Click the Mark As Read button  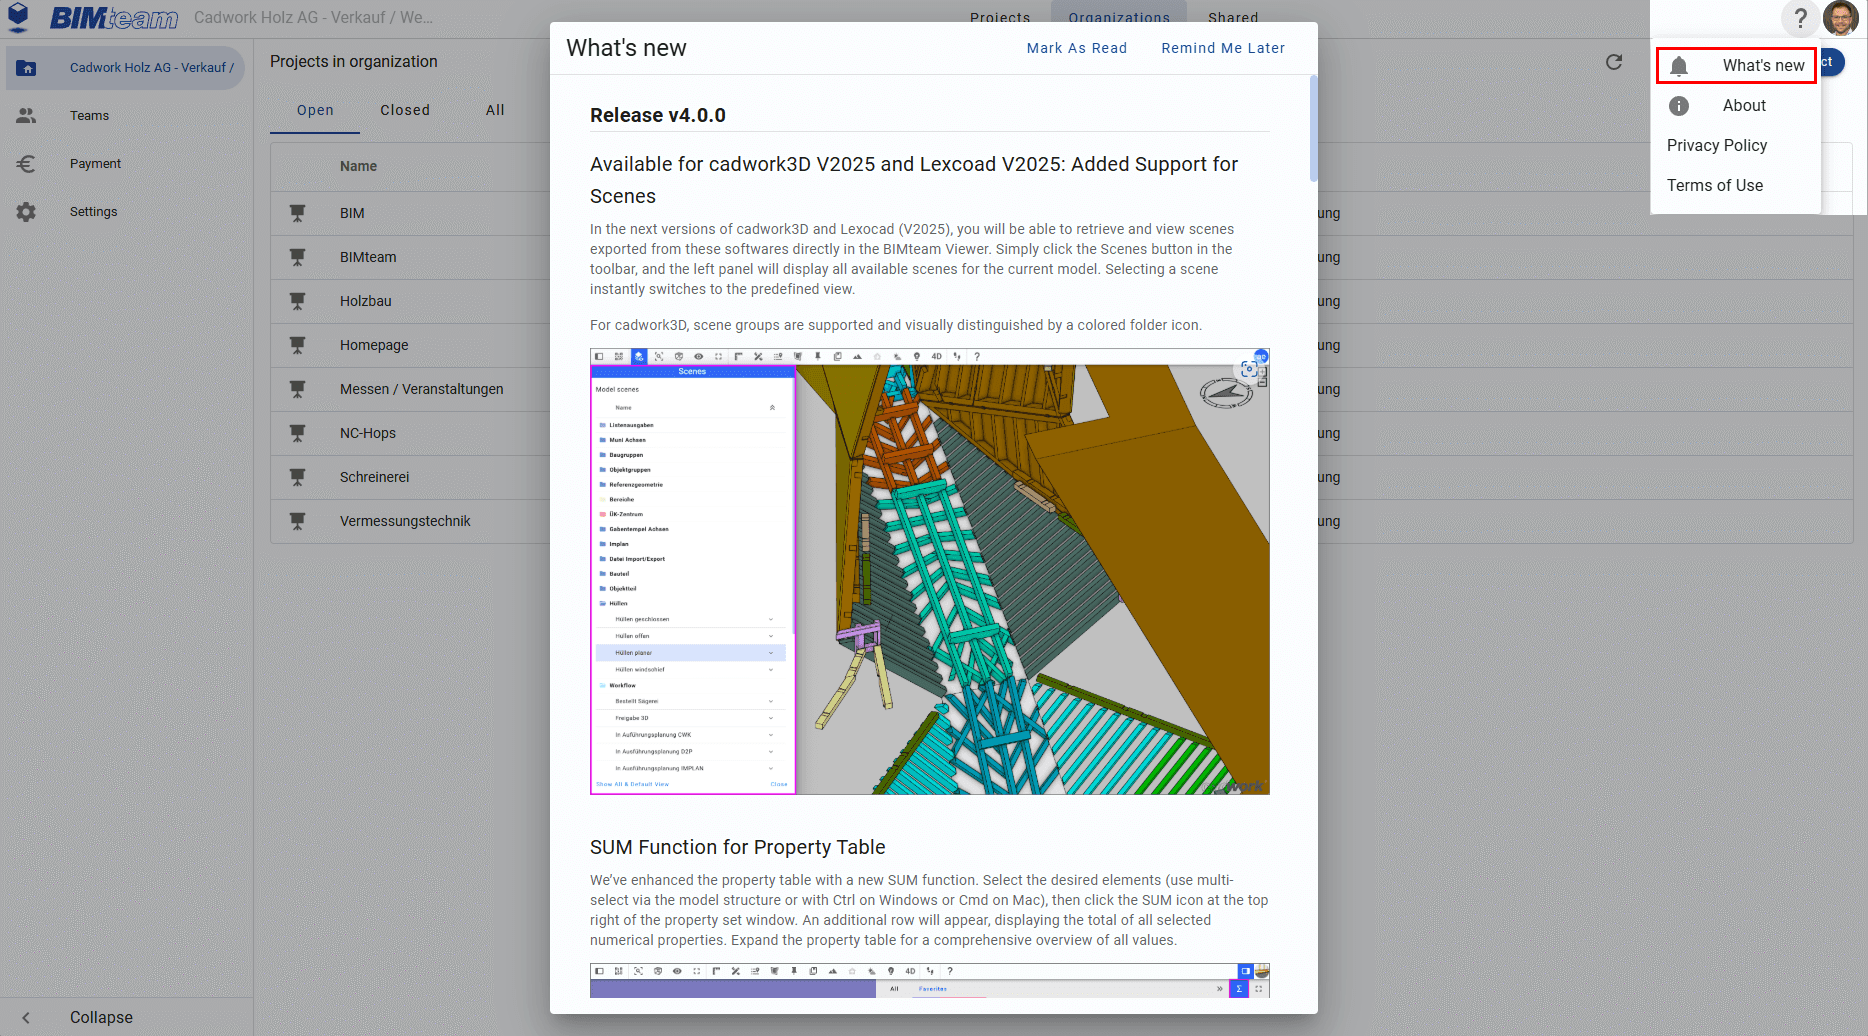[1076, 48]
